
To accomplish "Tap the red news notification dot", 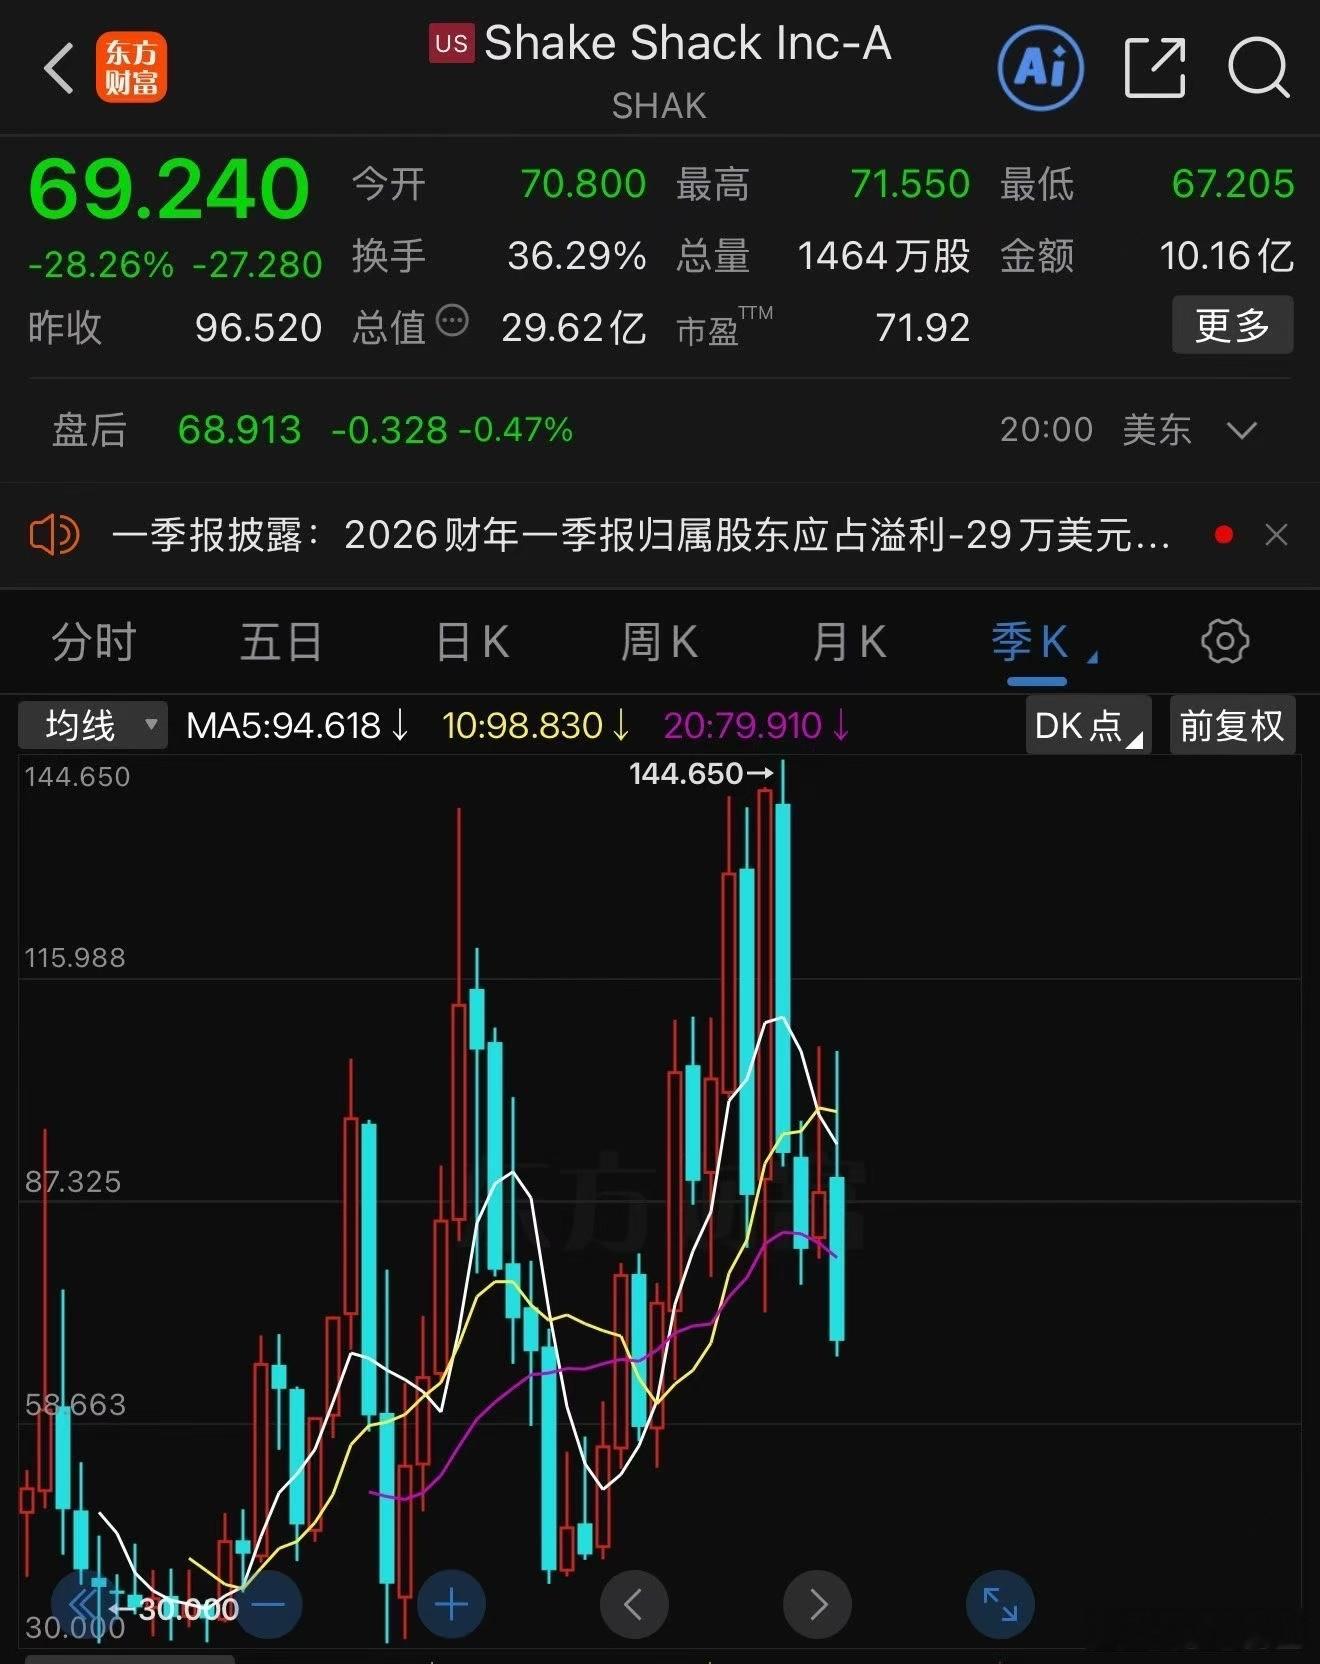I will [1223, 535].
